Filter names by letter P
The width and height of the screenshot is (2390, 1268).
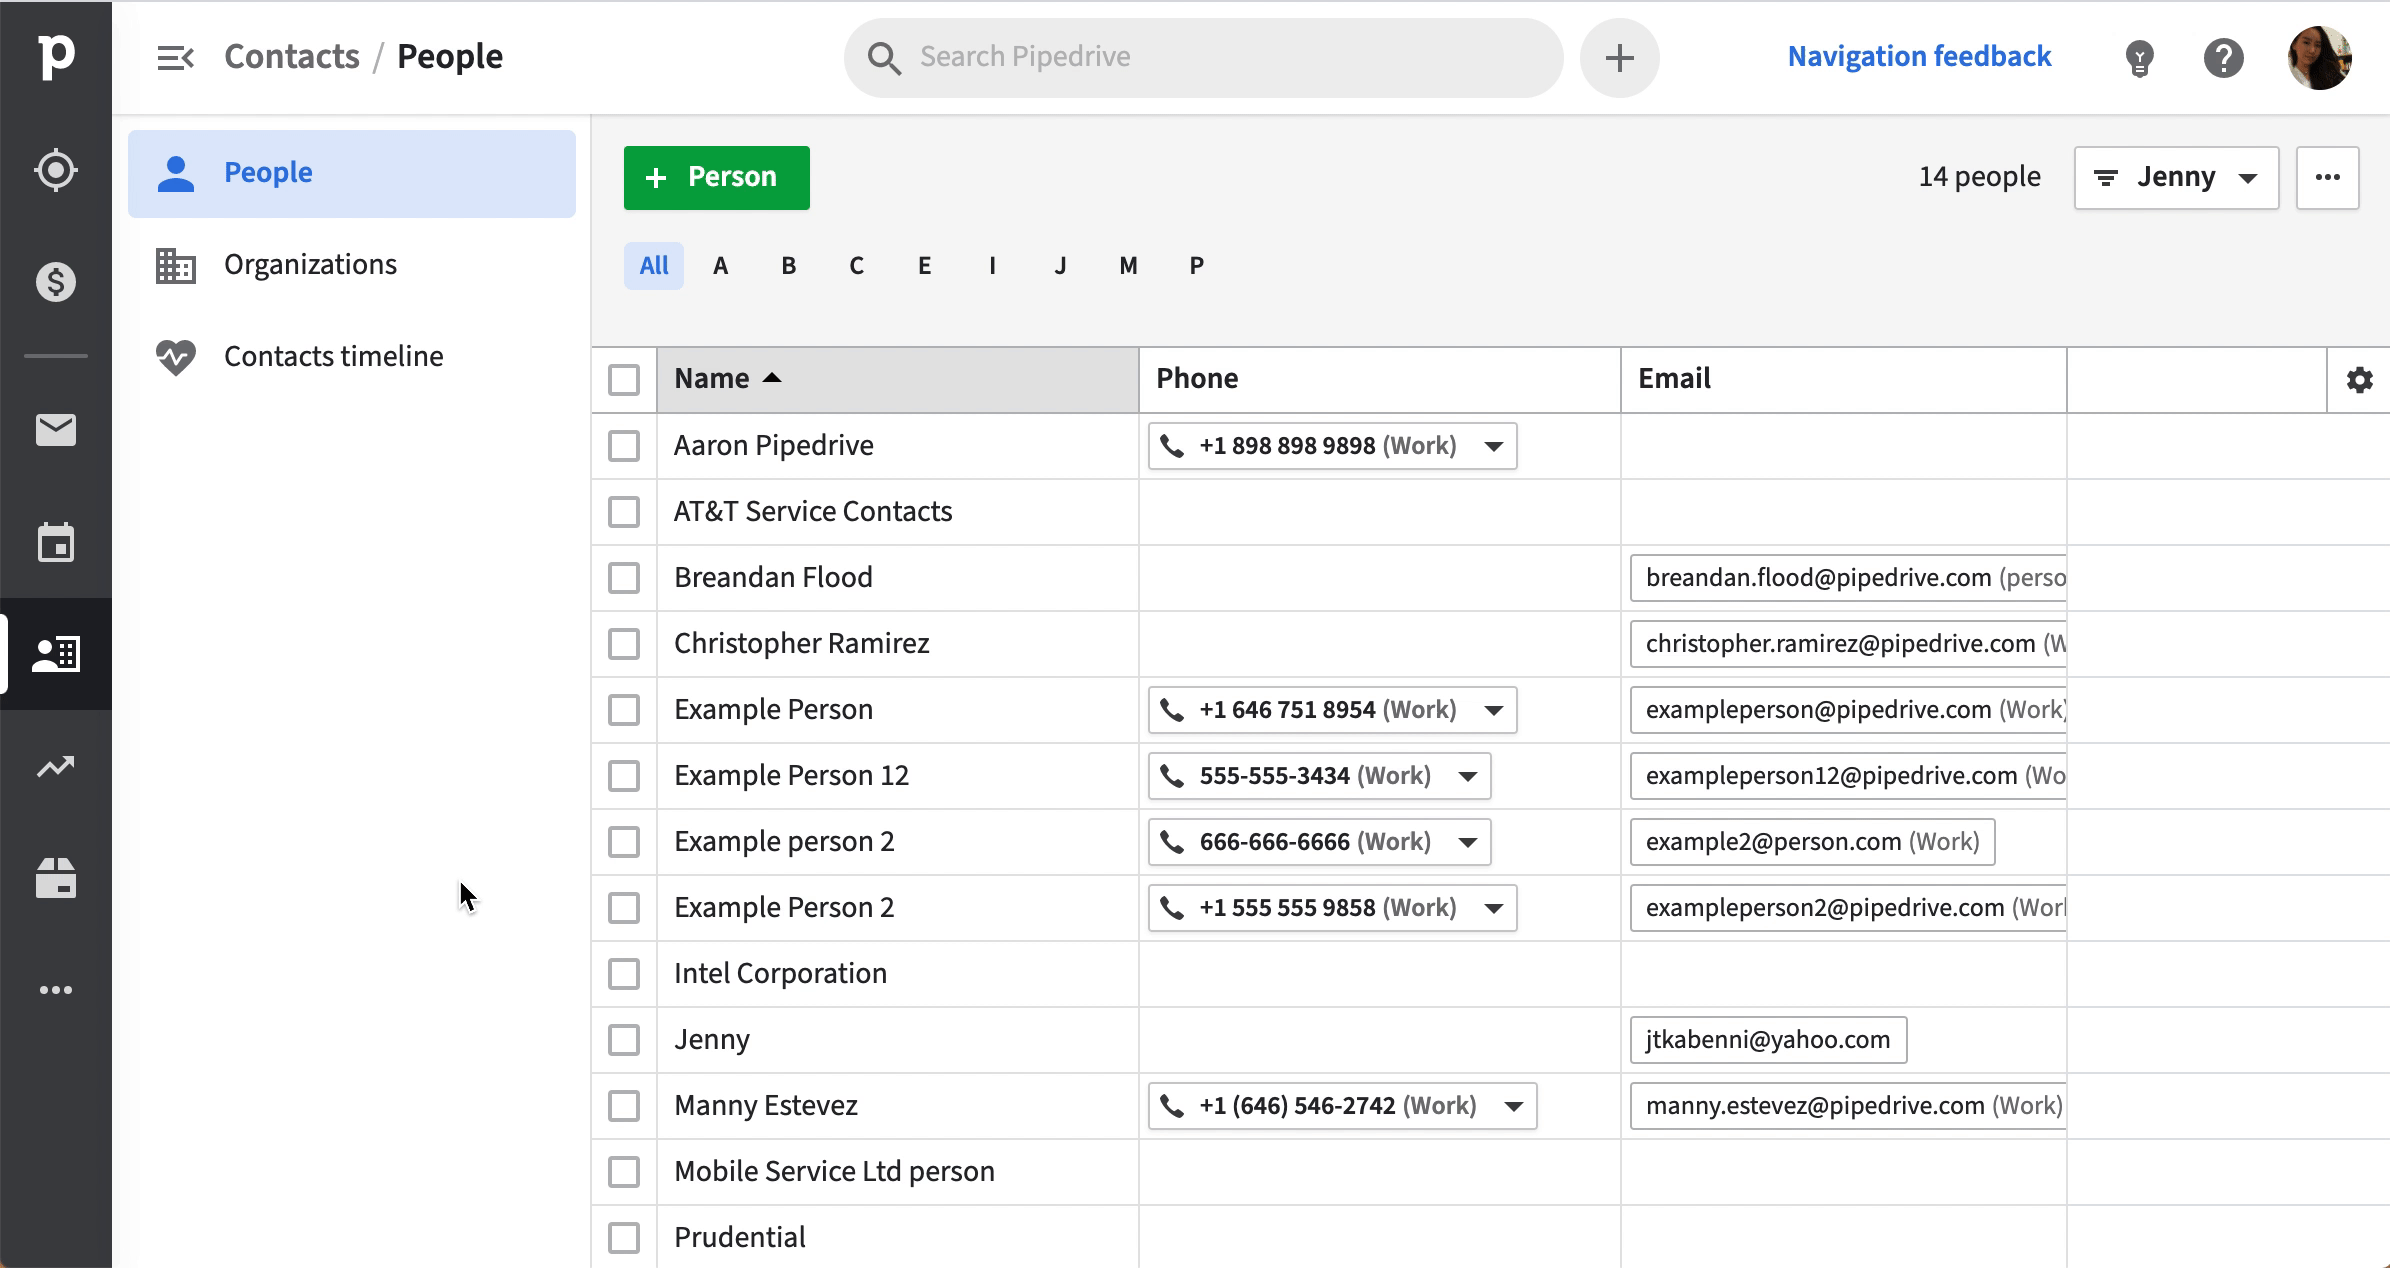tap(1197, 266)
